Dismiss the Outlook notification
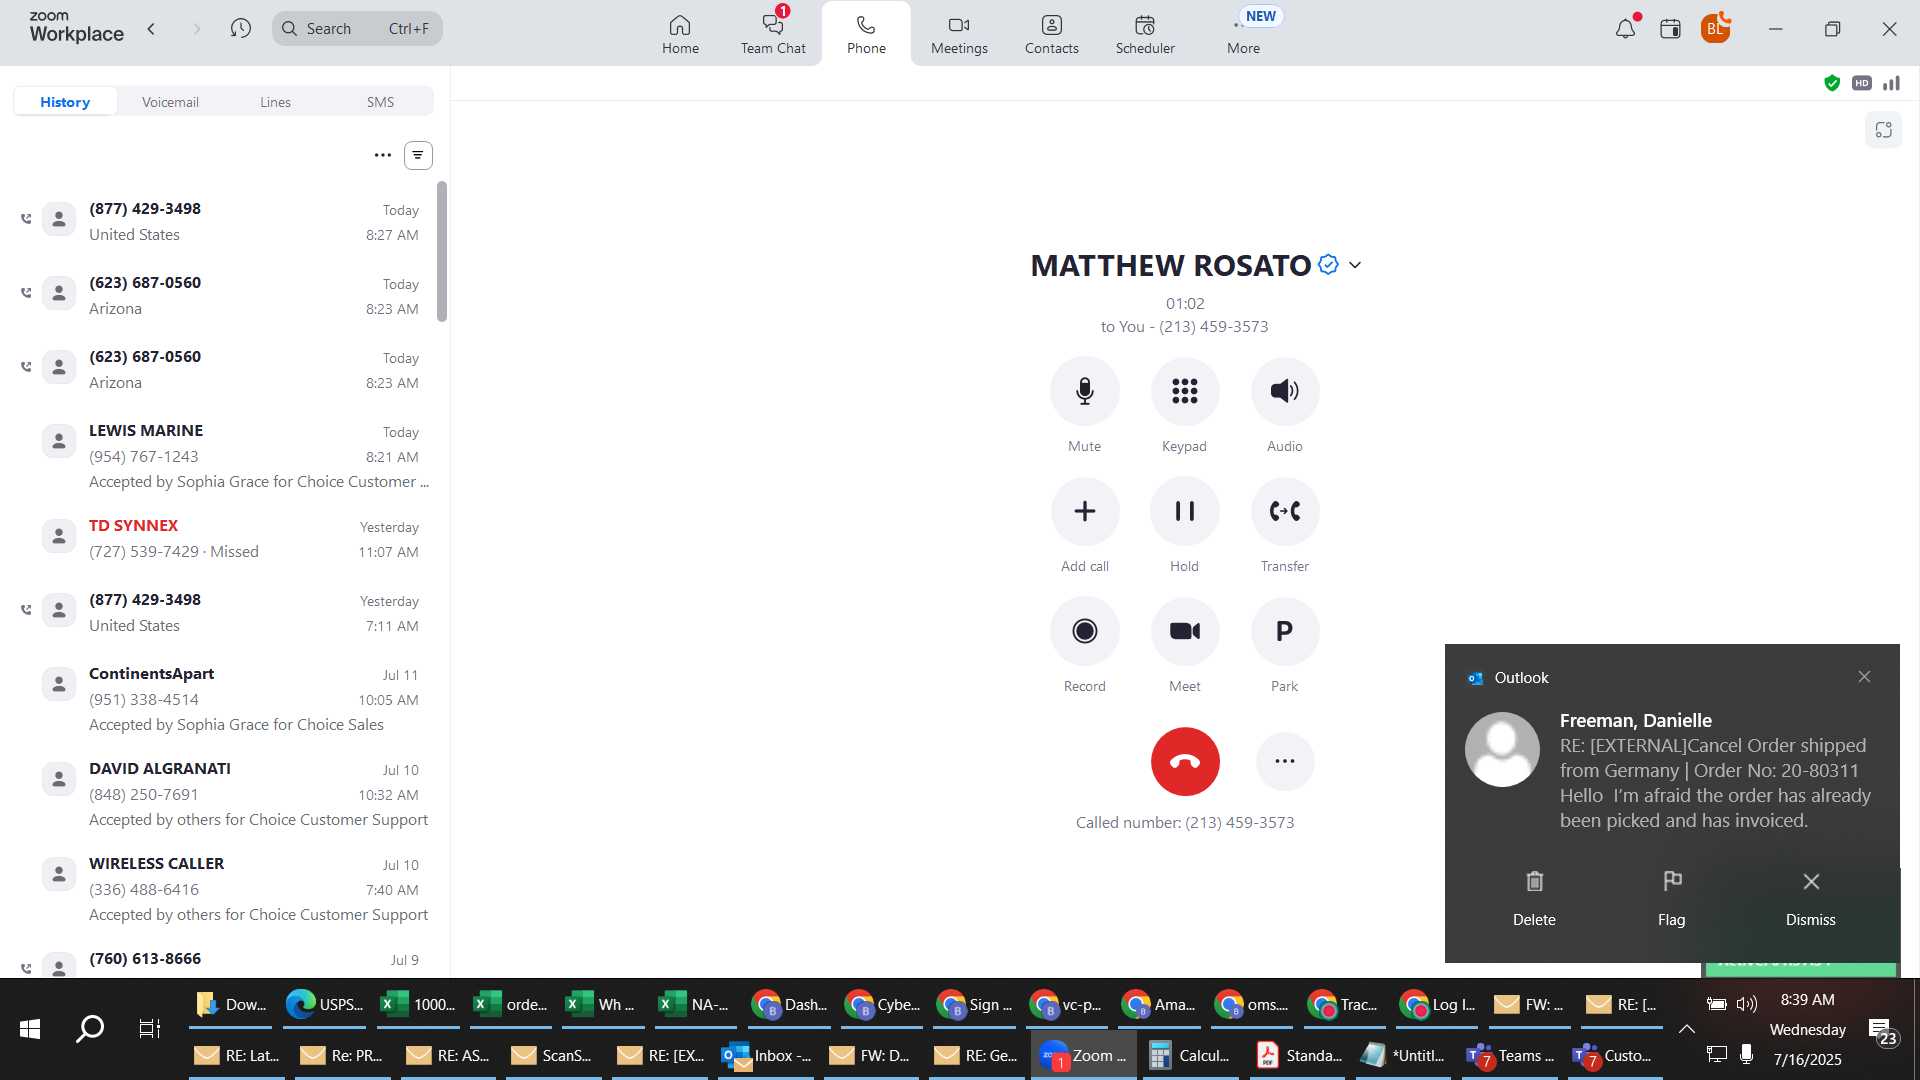This screenshot has height=1080, width=1920. click(x=1810, y=898)
